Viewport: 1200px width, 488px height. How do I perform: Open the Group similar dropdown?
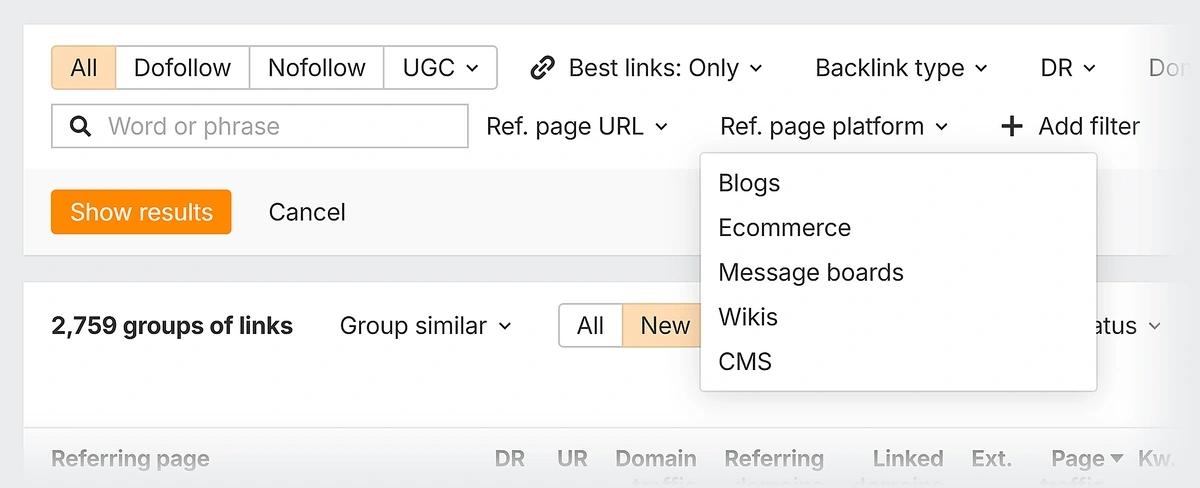tap(426, 326)
